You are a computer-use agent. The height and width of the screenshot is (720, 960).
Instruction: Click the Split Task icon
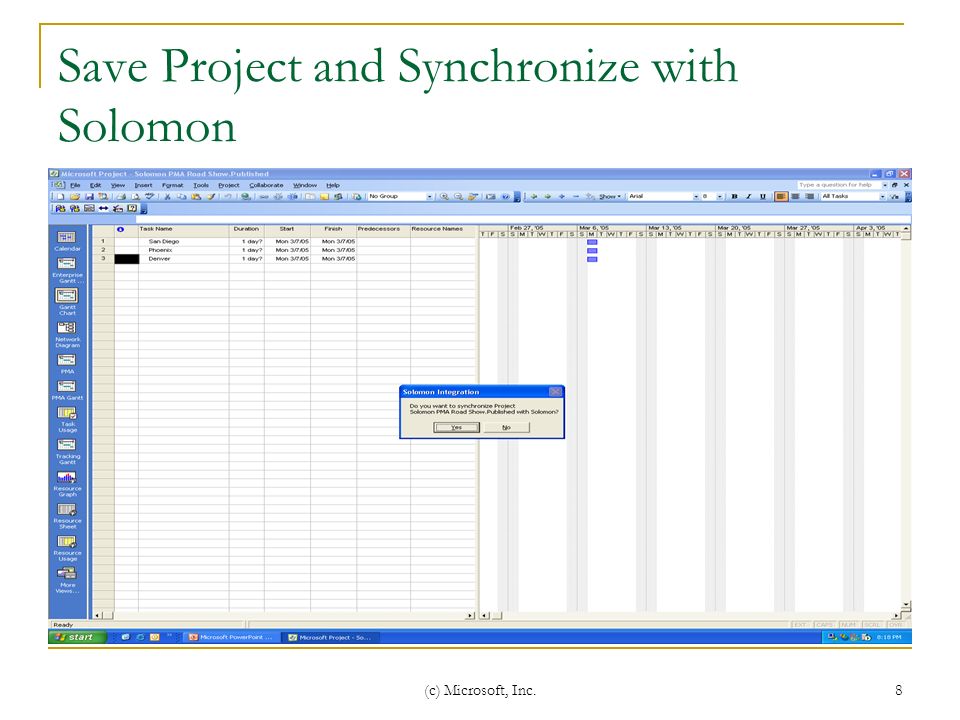pyautogui.click(x=293, y=197)
